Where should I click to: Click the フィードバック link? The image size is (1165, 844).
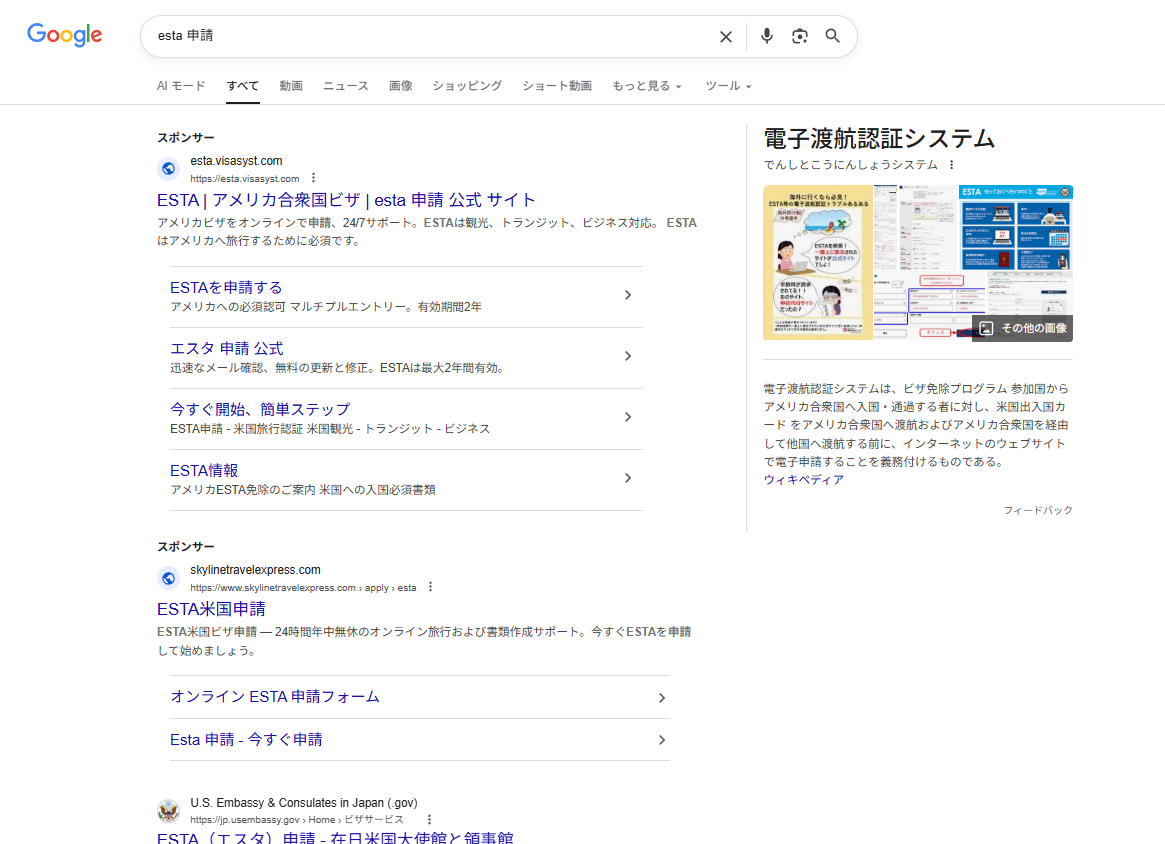(x=1038, y=510)
